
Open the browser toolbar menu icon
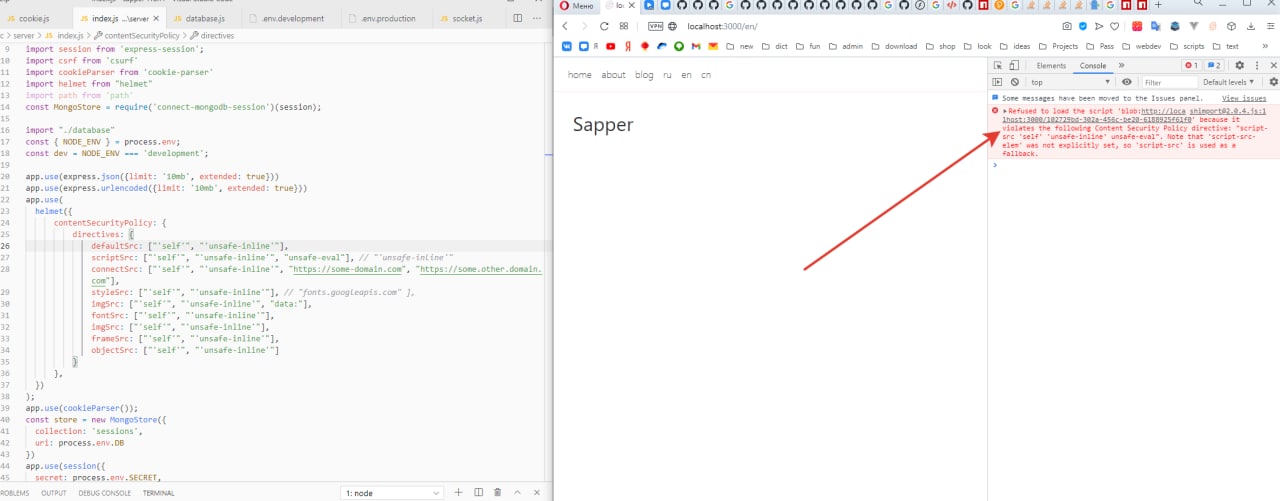pos(1272,26)
